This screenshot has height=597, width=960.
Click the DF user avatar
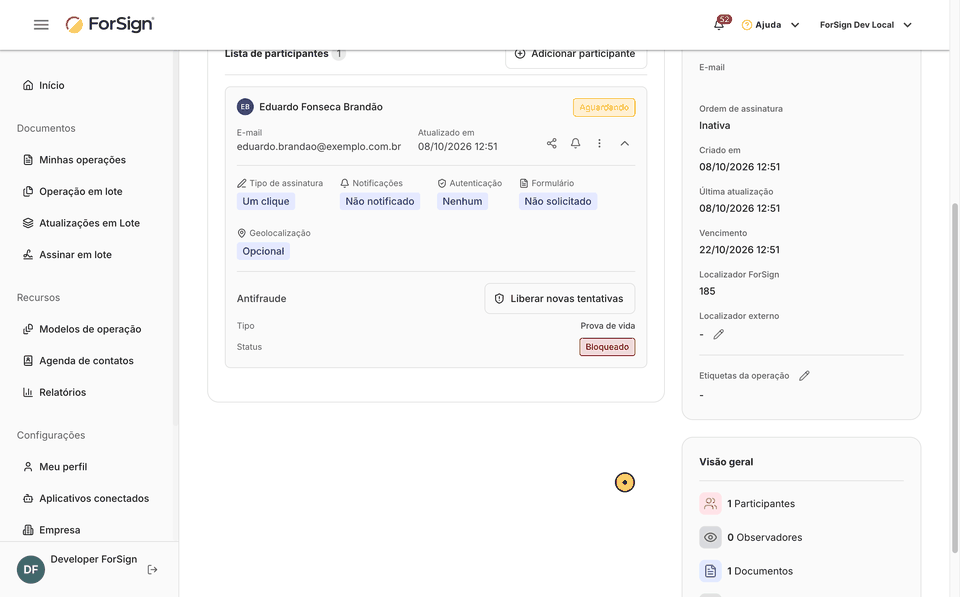pyautogui.click(x=31, y=569)
